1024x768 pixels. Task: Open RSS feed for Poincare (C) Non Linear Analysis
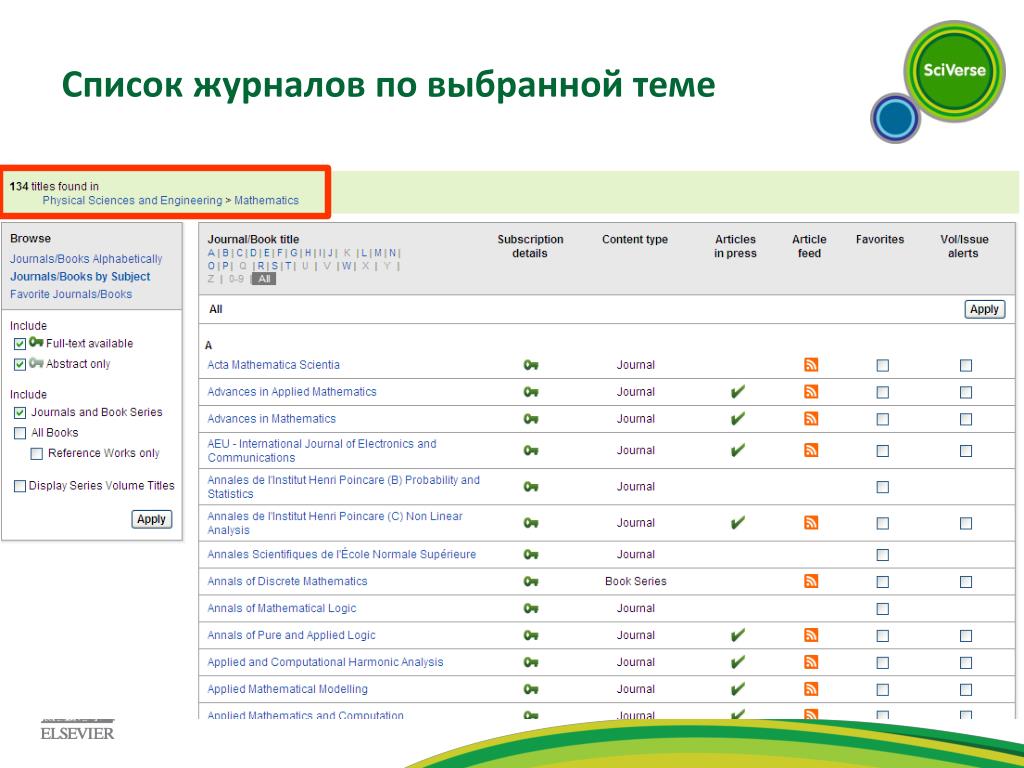pyautogui.click(x=810, y=522)
